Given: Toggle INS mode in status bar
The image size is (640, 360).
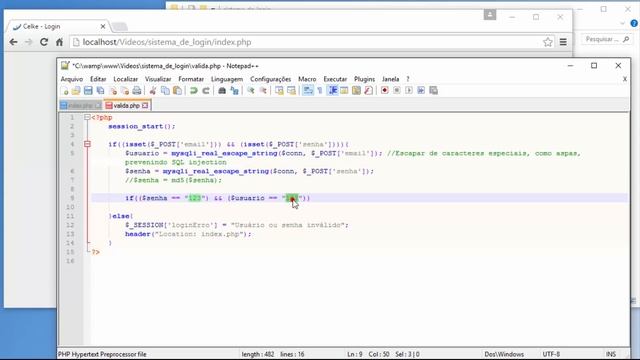Looking at the screenshot, I should coord(611,354).
